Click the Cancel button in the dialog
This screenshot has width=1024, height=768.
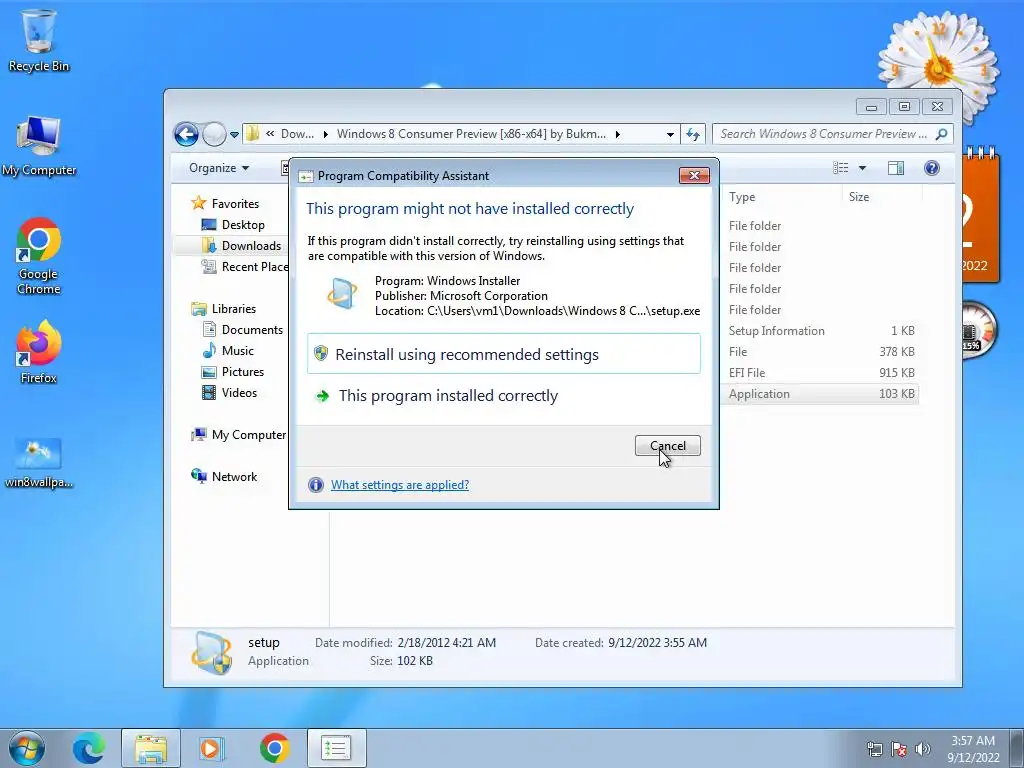pos(667,445)
